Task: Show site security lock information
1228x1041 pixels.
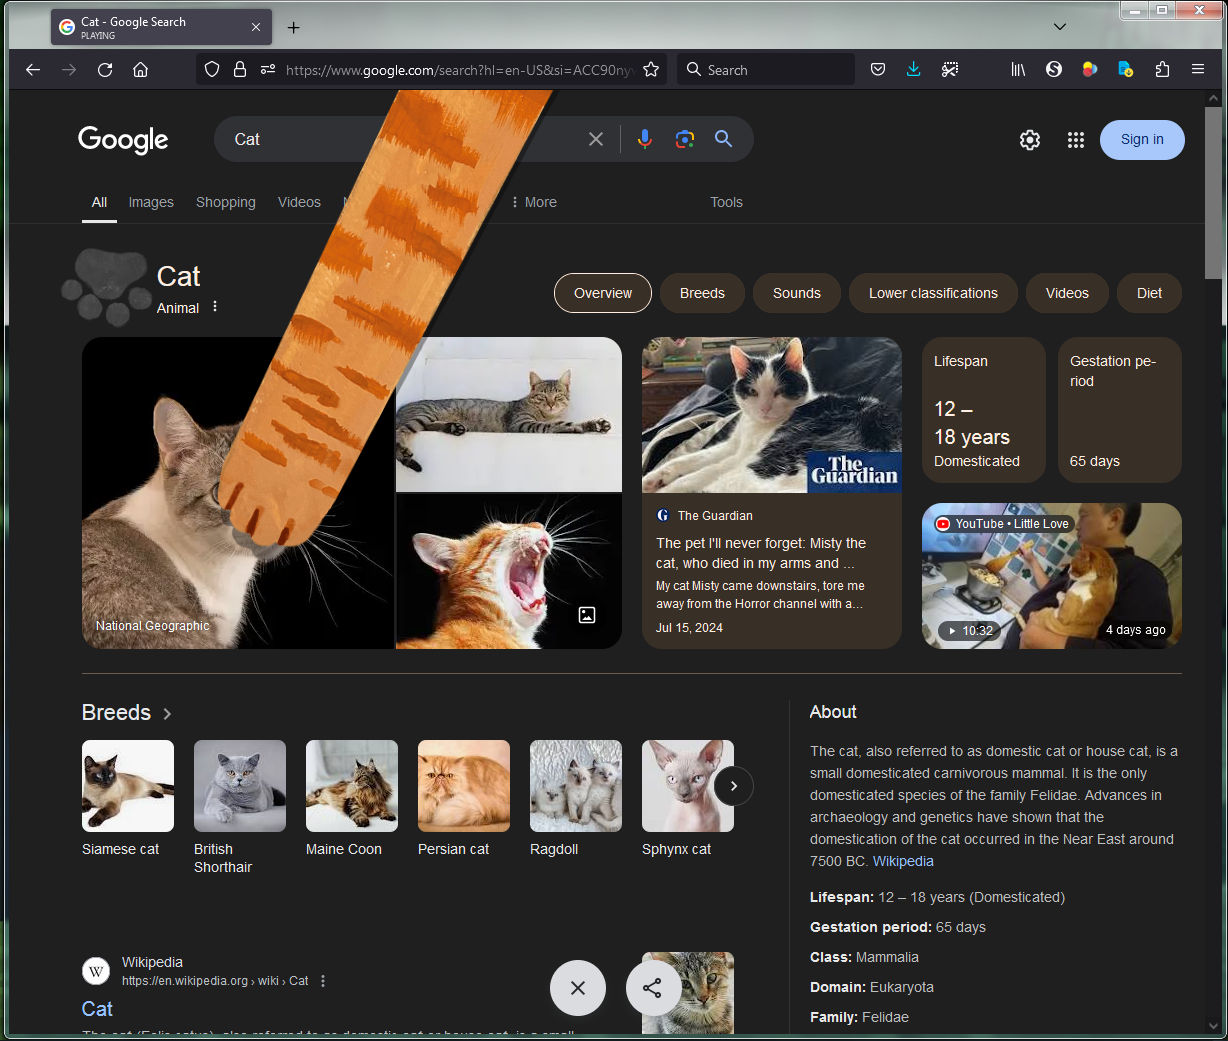Action: click(240, 70)
